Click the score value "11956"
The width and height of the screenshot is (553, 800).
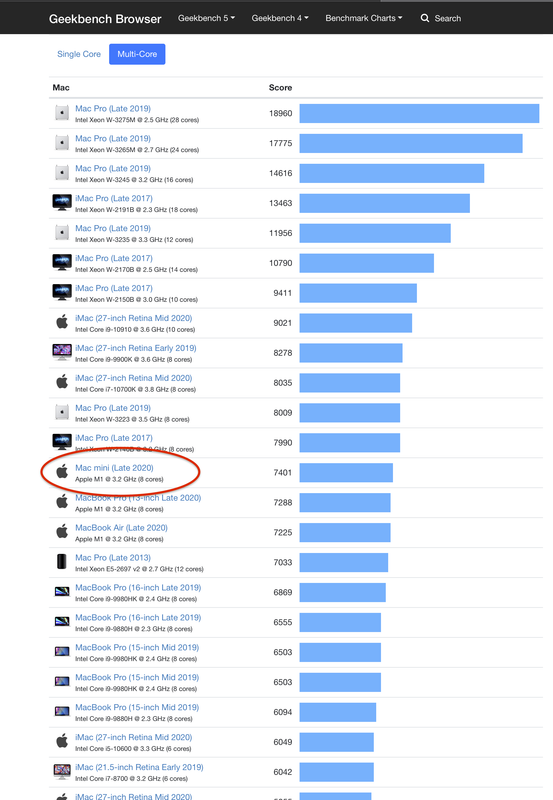(281, 233)
